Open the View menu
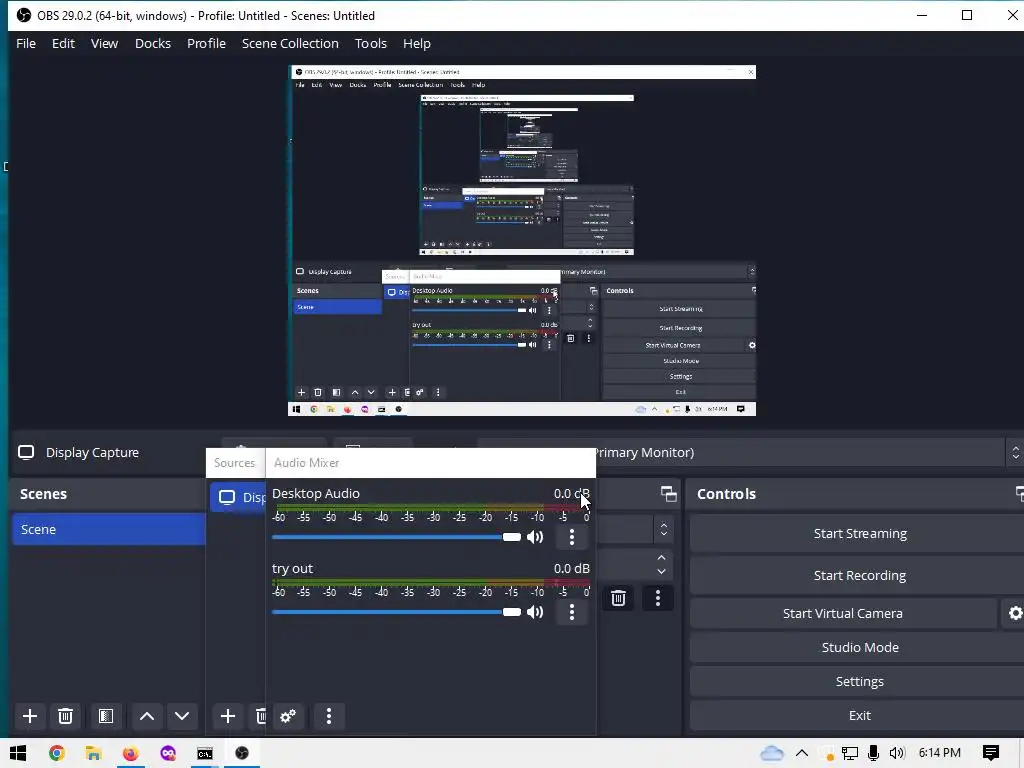 pos(104,43)
